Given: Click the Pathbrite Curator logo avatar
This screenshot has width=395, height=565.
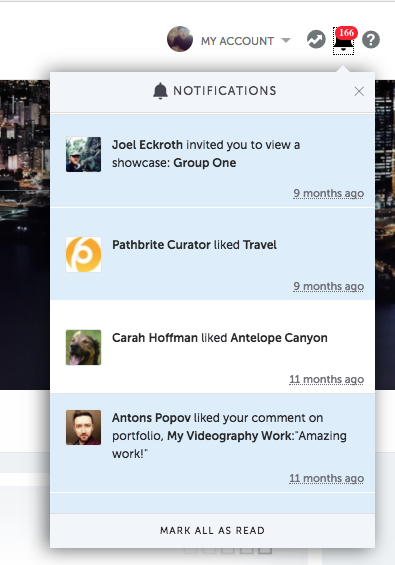Looking at the screenshot, I should coord(83,254).
